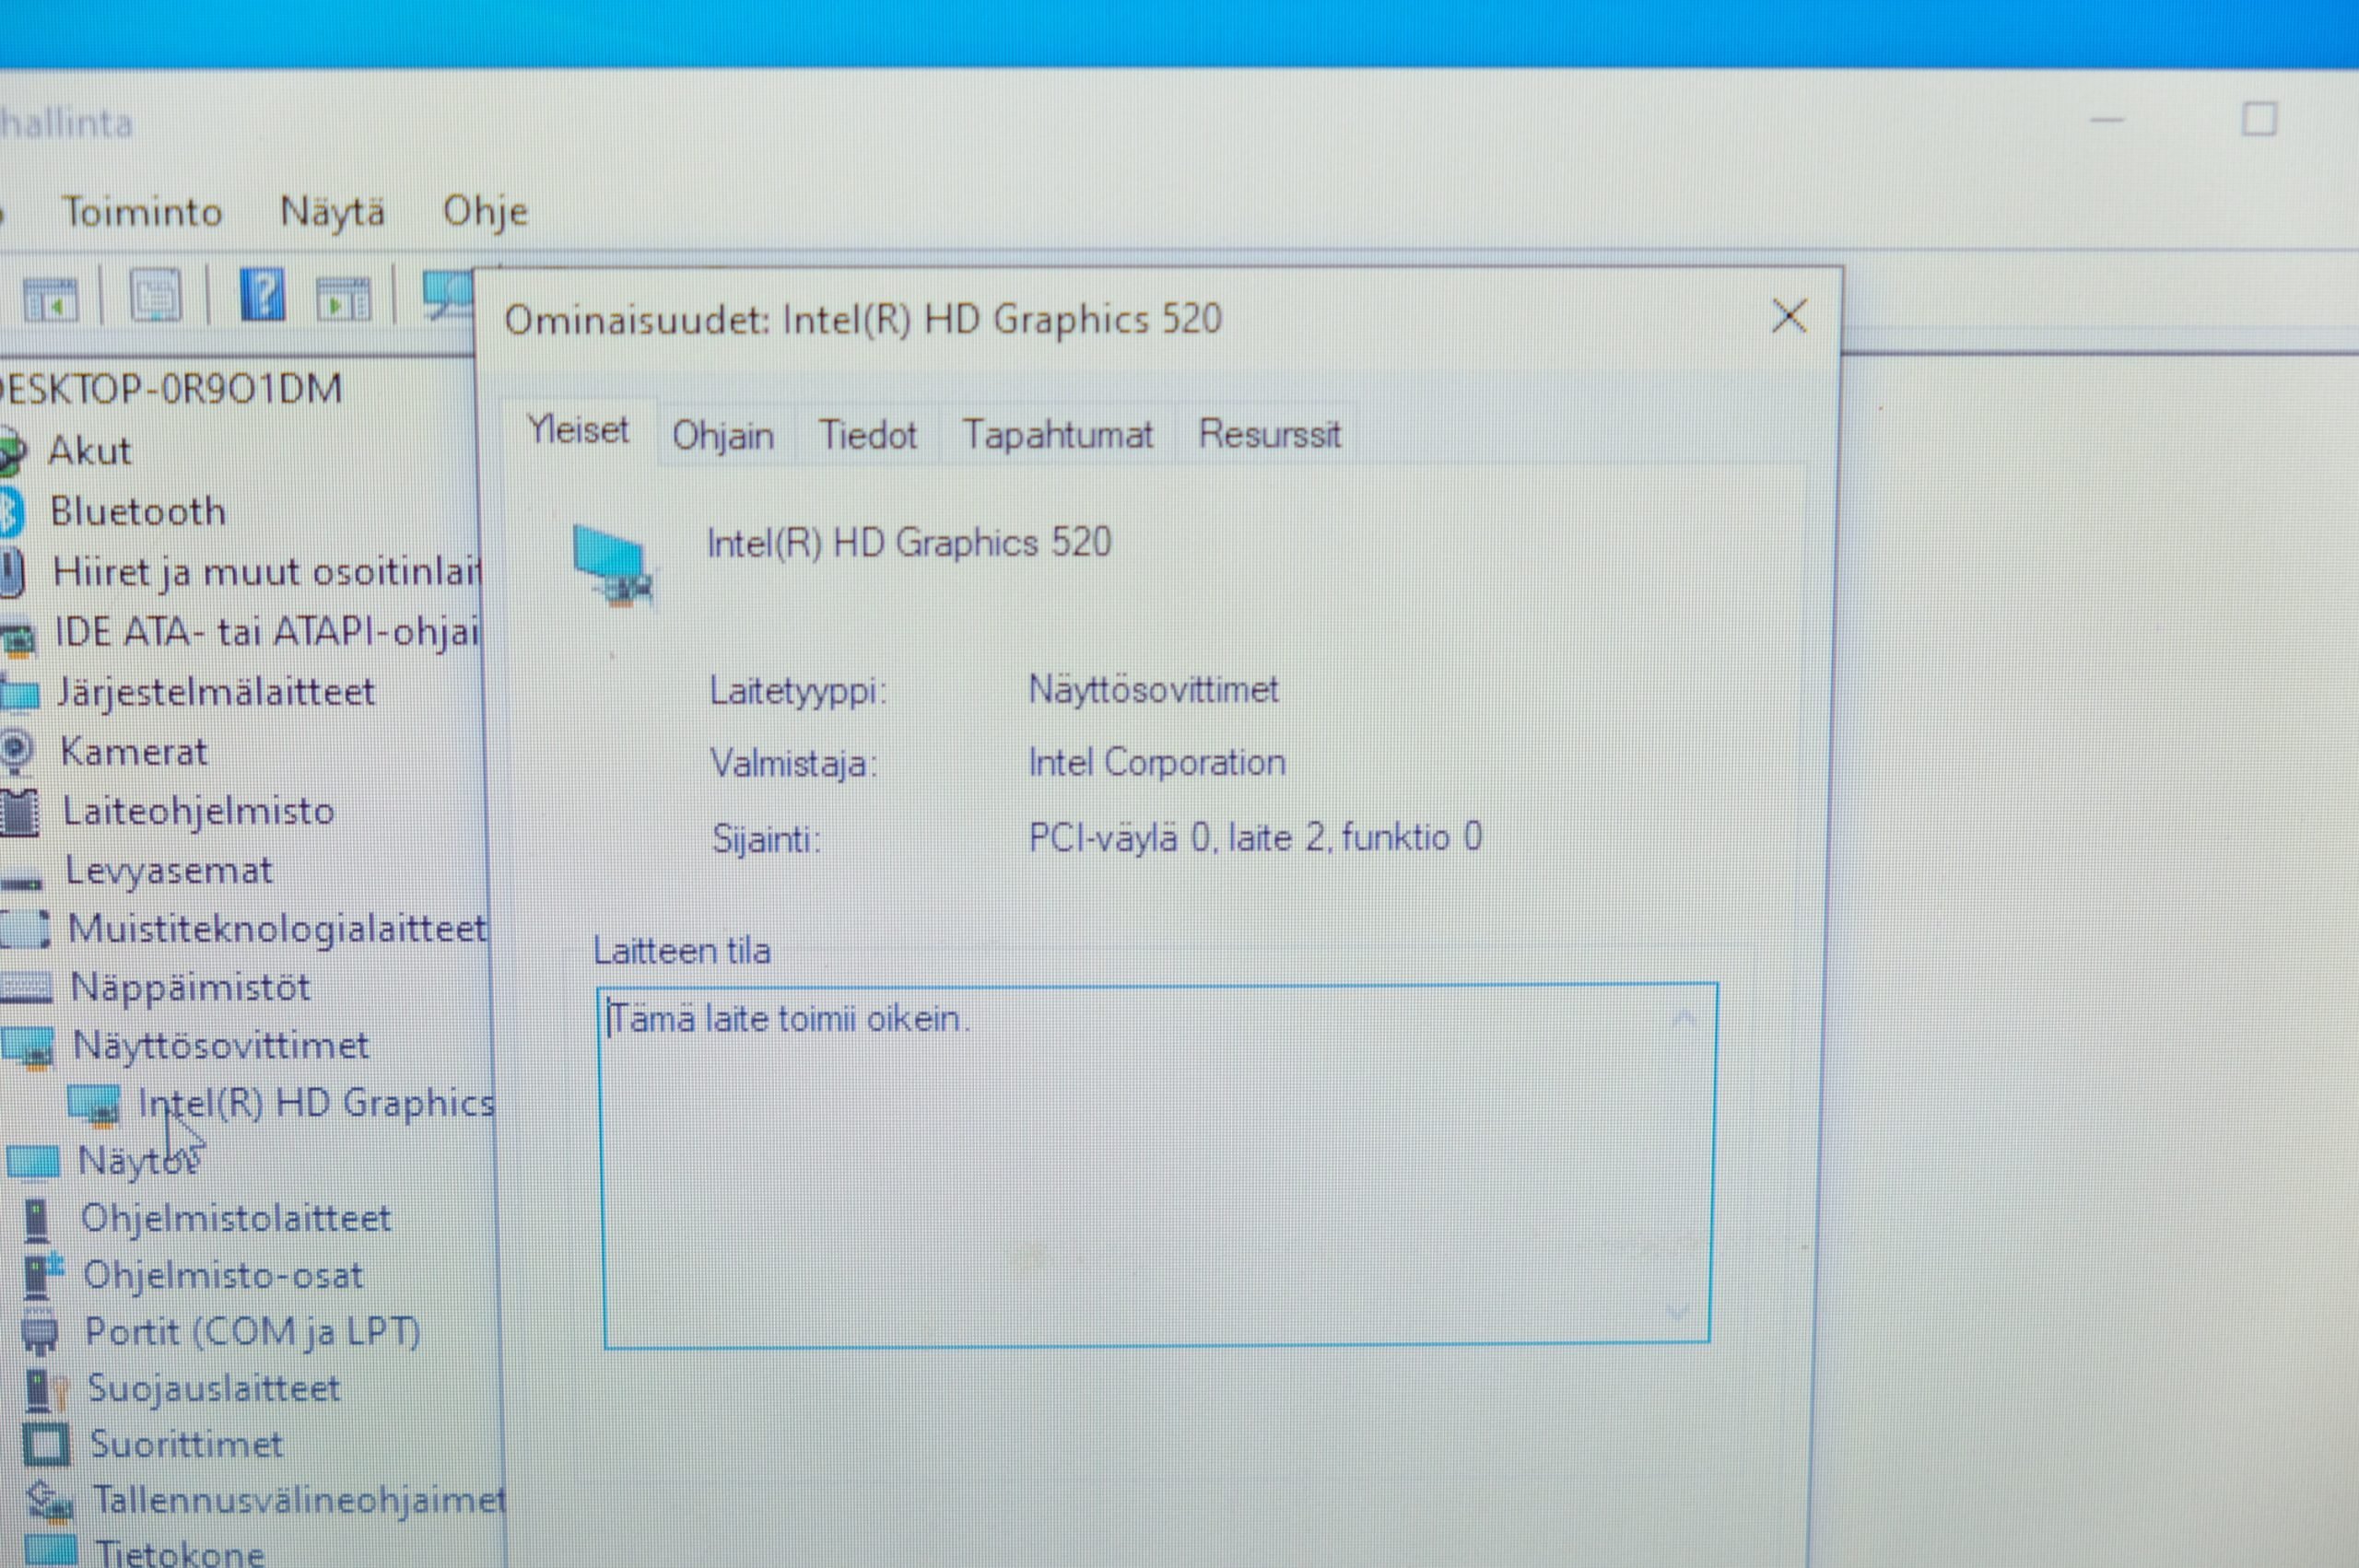Select the Kamerat category
The image size is (2359, 1568).
point(134,751)
